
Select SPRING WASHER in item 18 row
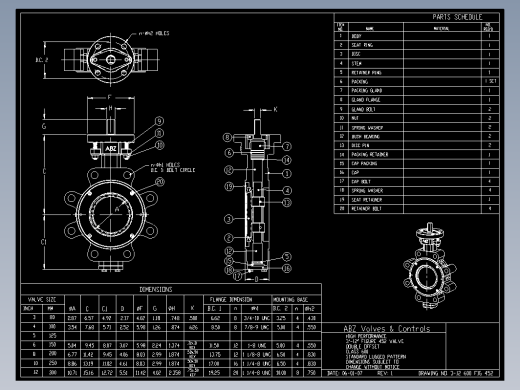[x=367, y=191]
